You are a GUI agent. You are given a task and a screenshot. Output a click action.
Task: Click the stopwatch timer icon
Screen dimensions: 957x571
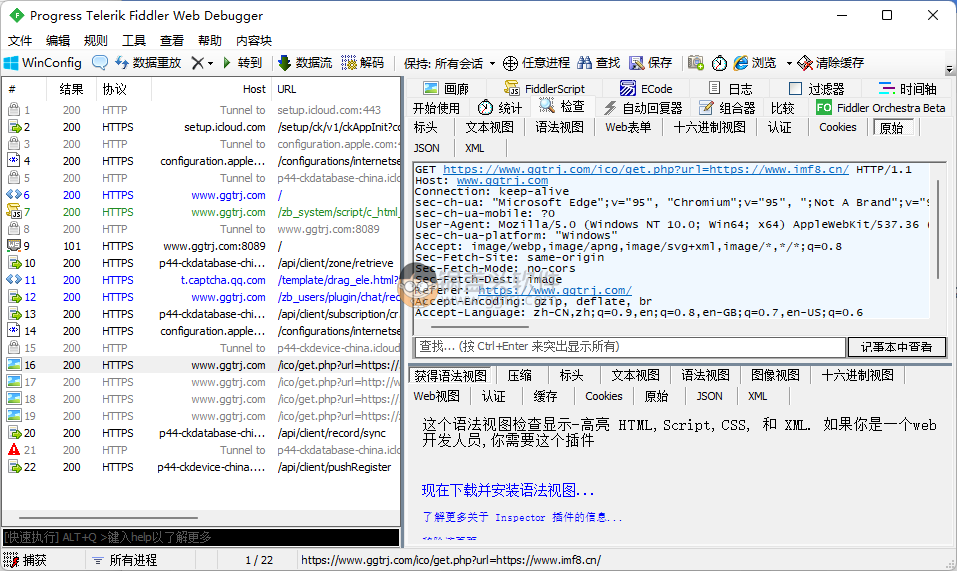click(x=720, y=63)
